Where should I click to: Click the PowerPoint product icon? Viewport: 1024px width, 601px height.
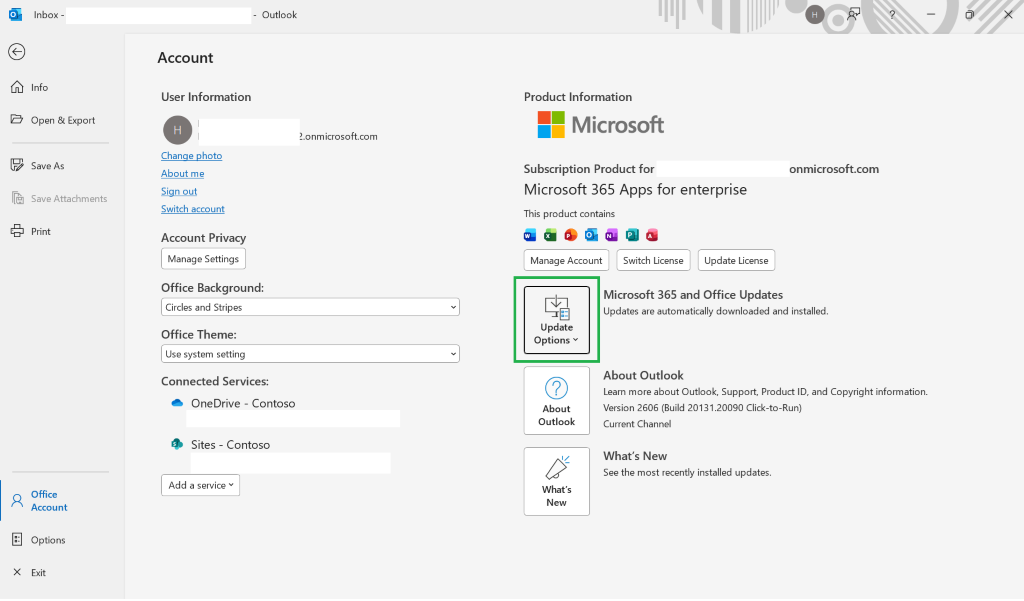pyautogui.click(x=571, y=235)
